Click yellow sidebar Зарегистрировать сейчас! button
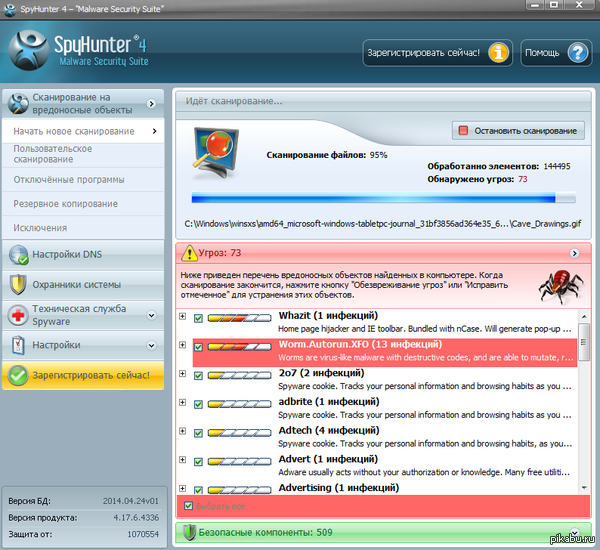 pyautogui.click(x=83, y=375)
